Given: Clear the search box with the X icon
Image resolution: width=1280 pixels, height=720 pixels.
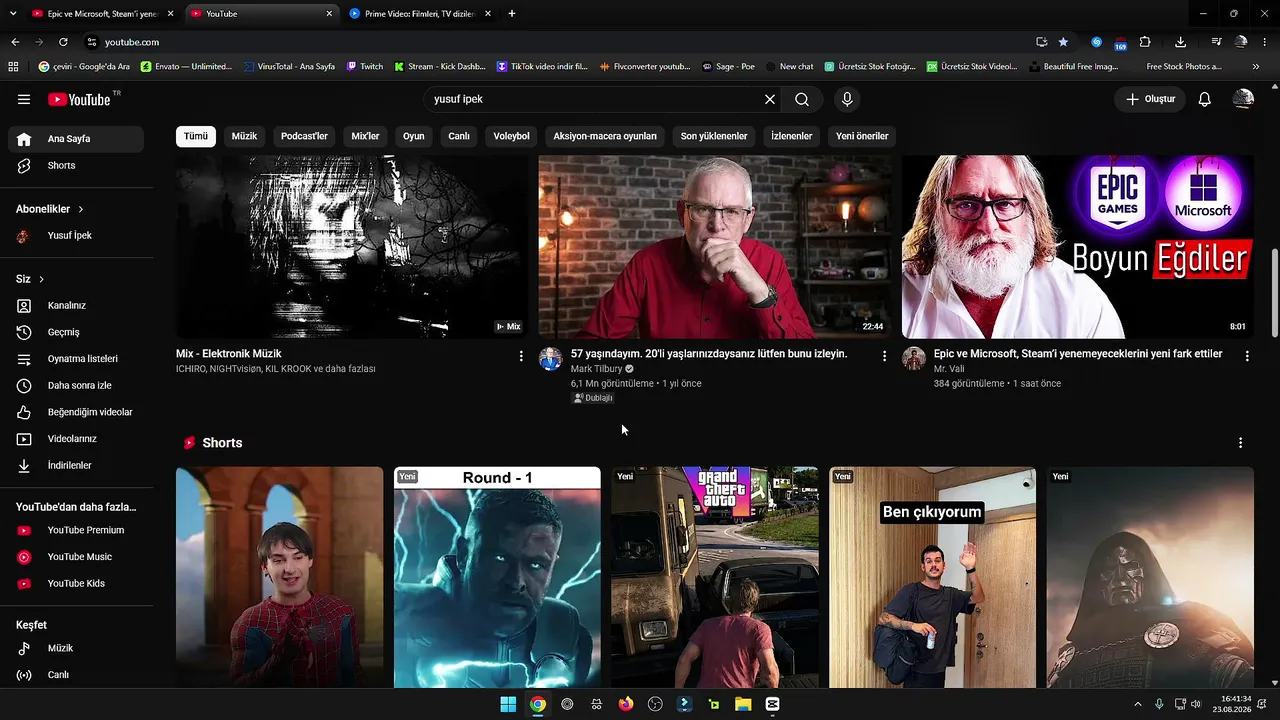Looking at the screenshot, I should coord(770,99).
